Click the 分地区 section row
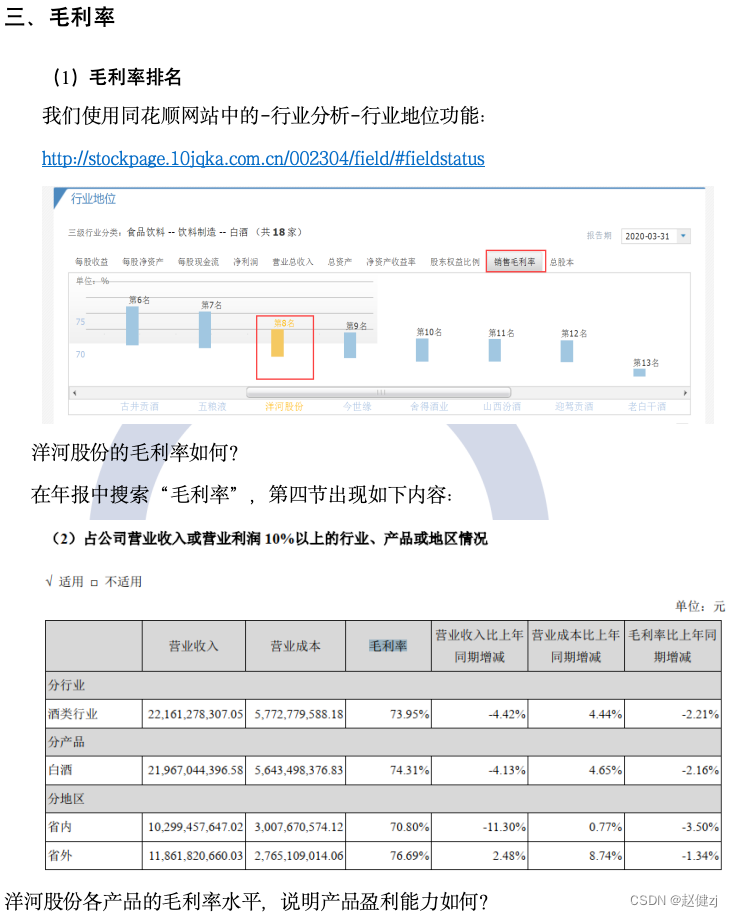The image size is (733, 917). [383, 799]
